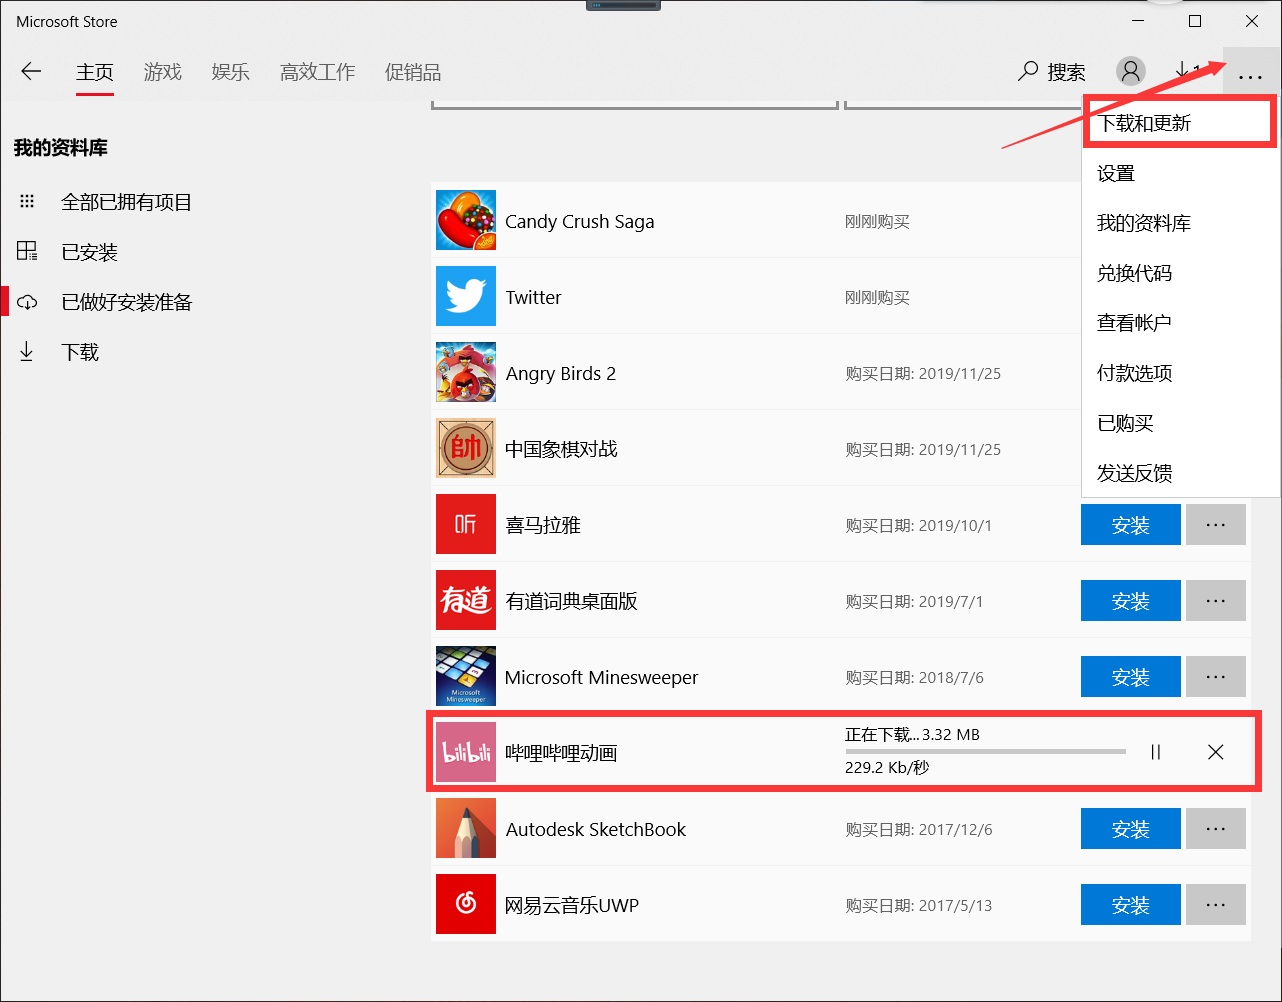The width and height of the screenshot is (1282, 1002).
Task: Install 有道词典桌面版
Action: pos(1131,600)
